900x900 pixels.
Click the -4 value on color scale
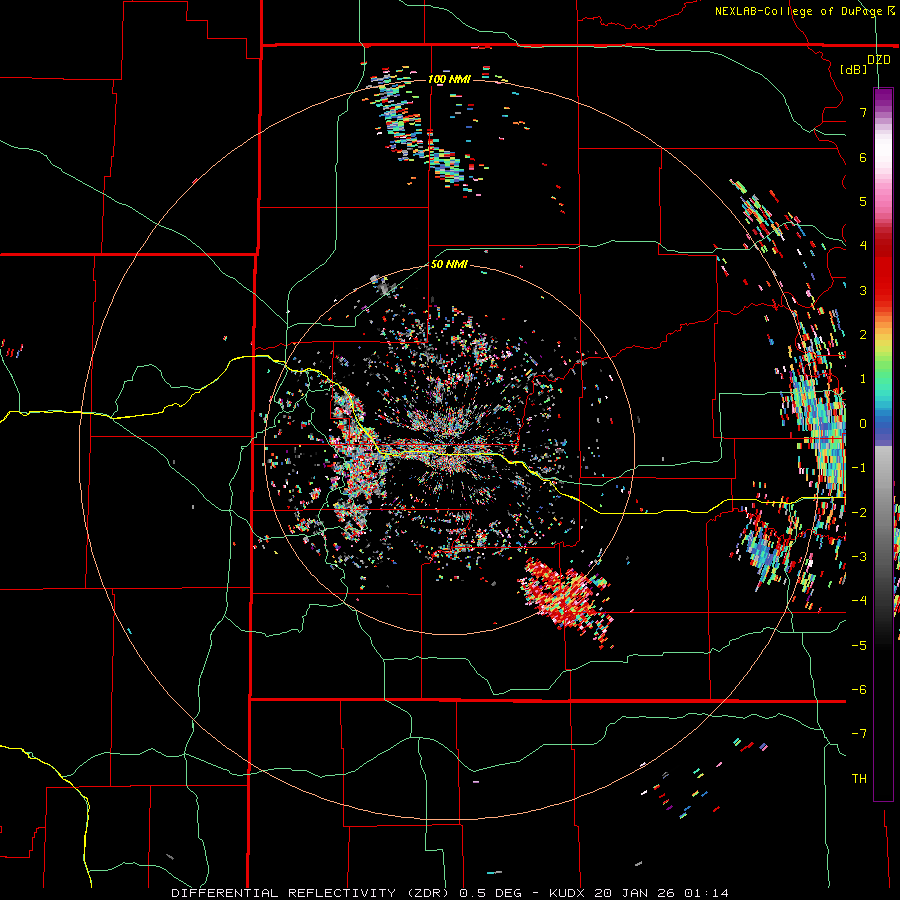[x=859, y=601]
